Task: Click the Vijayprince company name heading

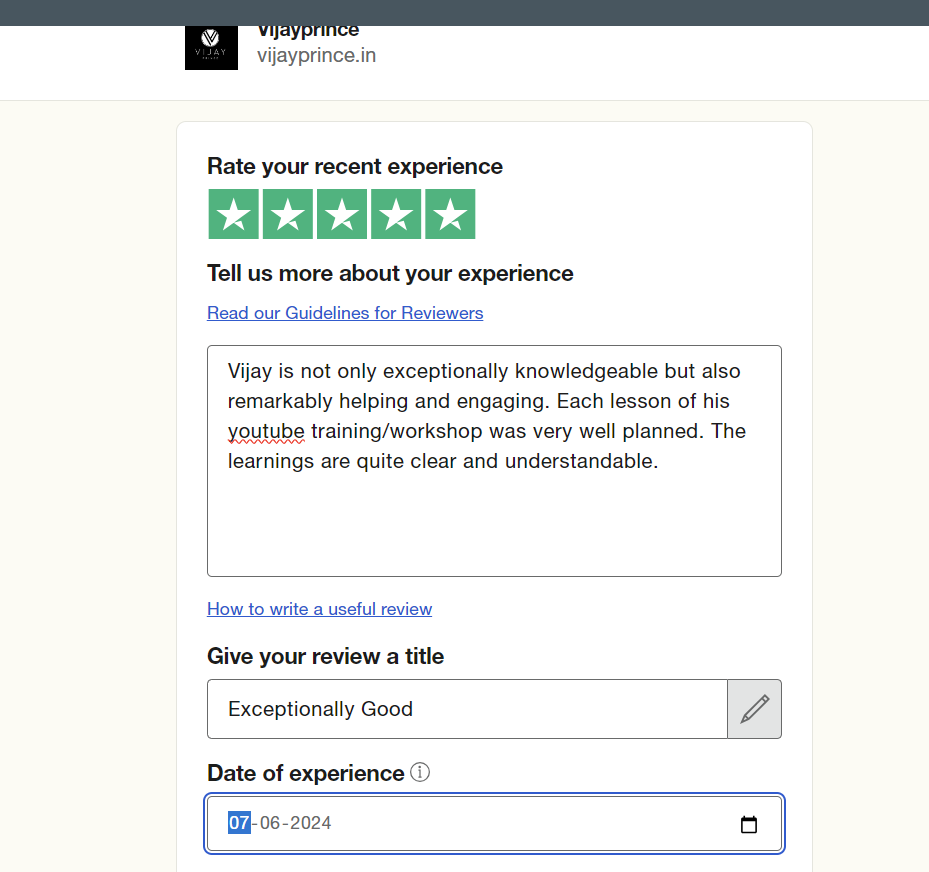Action: (308, 31)
